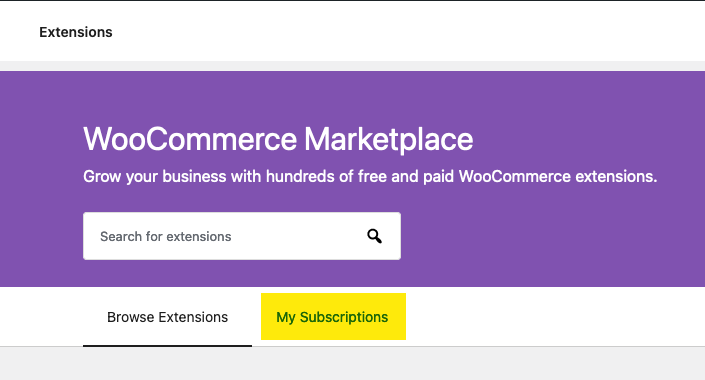The height and width of the screenshot is (380, 705).
Task: Click the words WooCommerce extensions in the subtitle
Action: coord(558,176)
